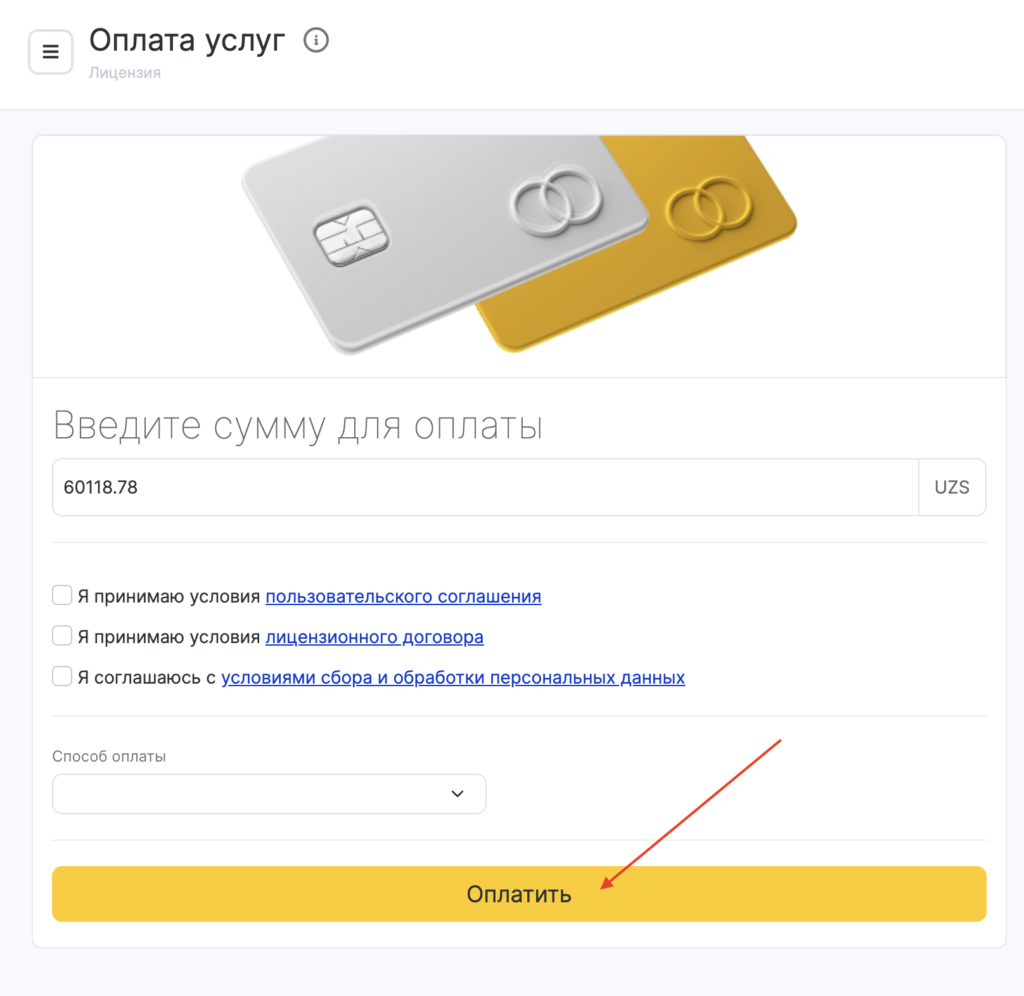Open the пользовательского соглашения link
Screen dimensions: 1024x996
[403, 597]
